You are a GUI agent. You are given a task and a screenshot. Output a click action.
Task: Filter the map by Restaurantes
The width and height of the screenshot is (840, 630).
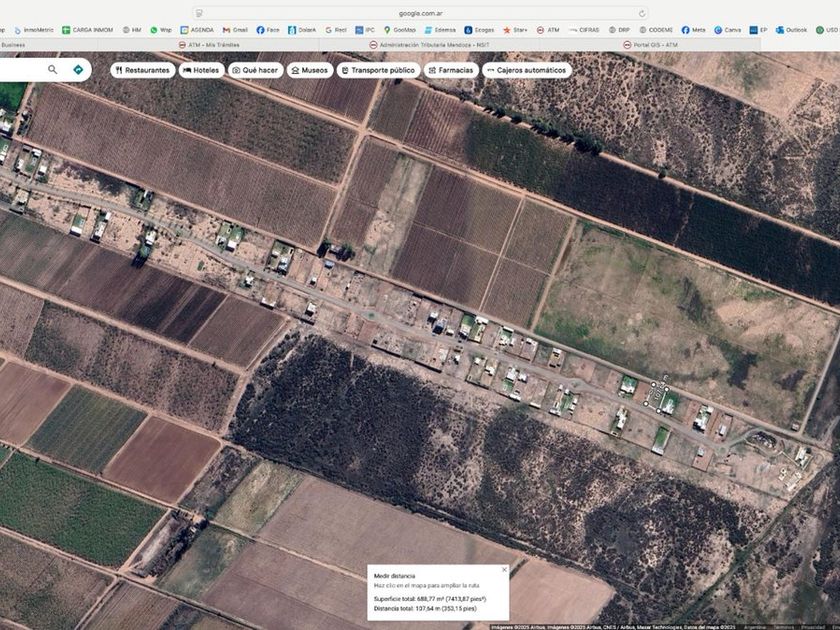[x=142, y=70]
